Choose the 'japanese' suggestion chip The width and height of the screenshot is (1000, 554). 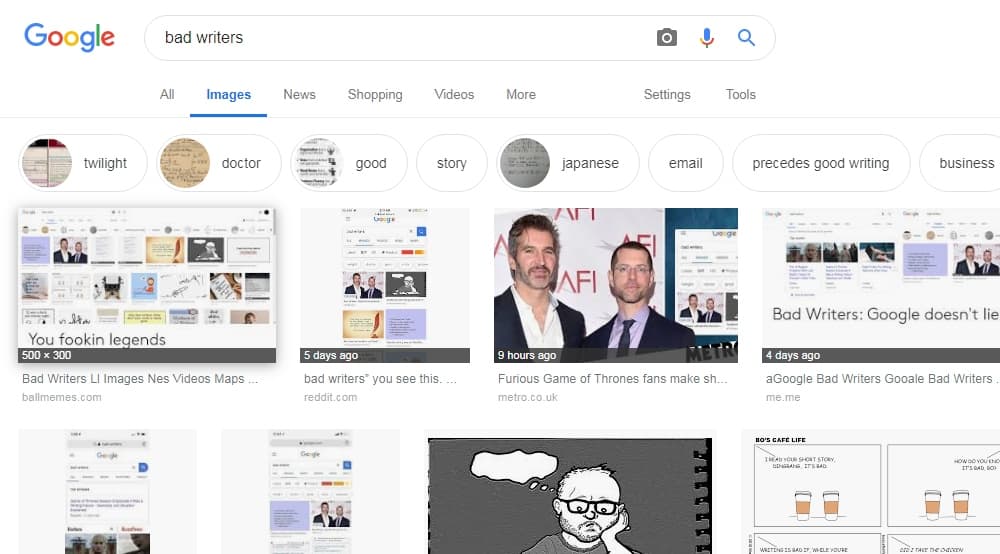point(568,163)
